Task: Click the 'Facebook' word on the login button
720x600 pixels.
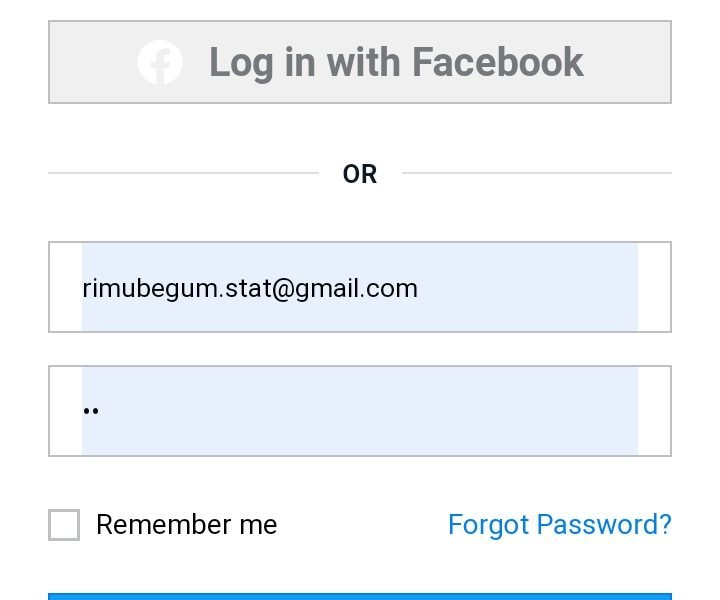Action: point(498,62)
